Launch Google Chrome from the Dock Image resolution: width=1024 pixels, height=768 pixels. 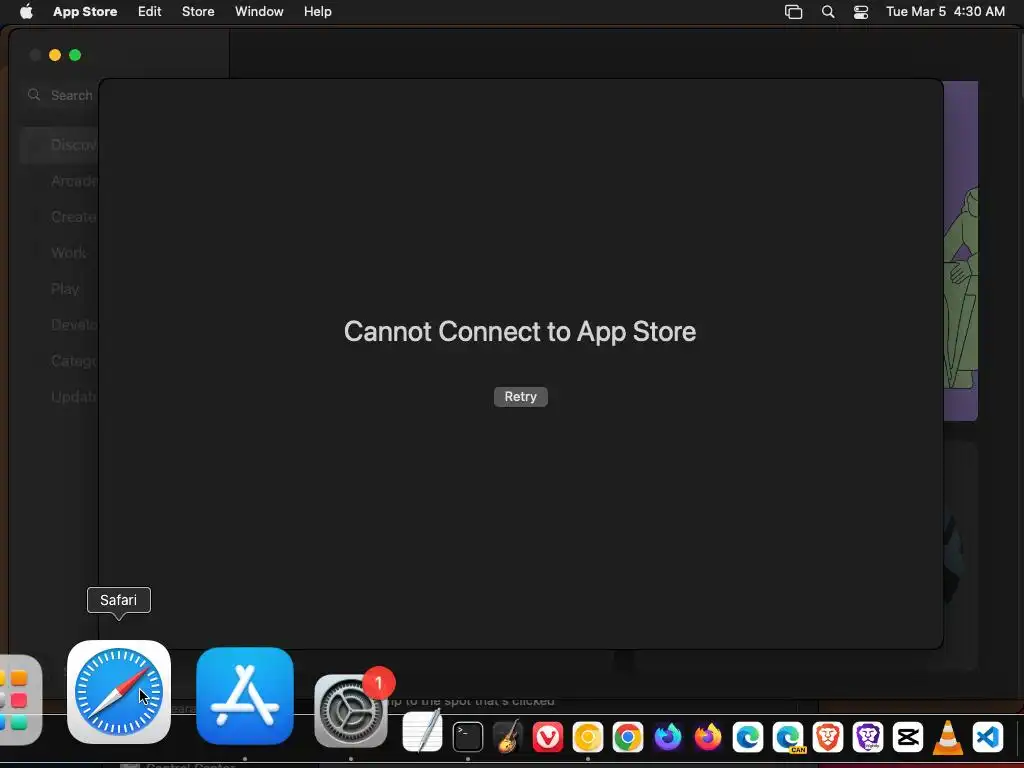[x=628, y=737]
